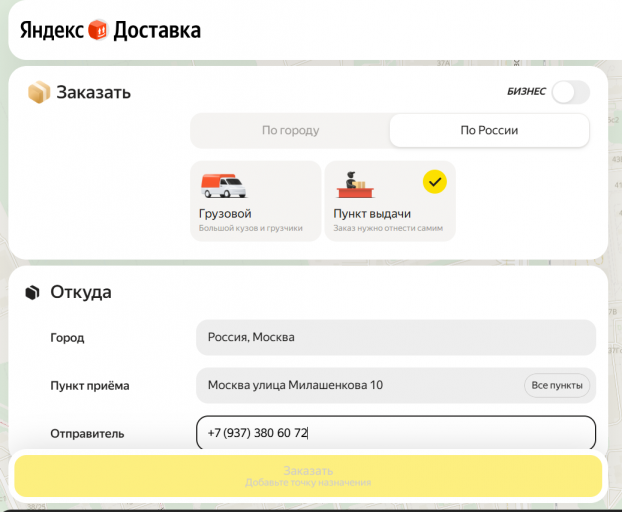Click the Яндекс Доставка logo
The height and width of the screenshot is (512, 622).
tap(110, 31)
